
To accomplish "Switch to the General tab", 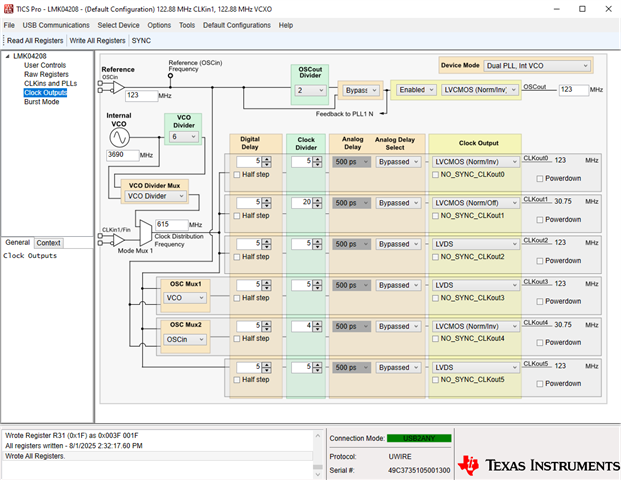I will 17,242.
